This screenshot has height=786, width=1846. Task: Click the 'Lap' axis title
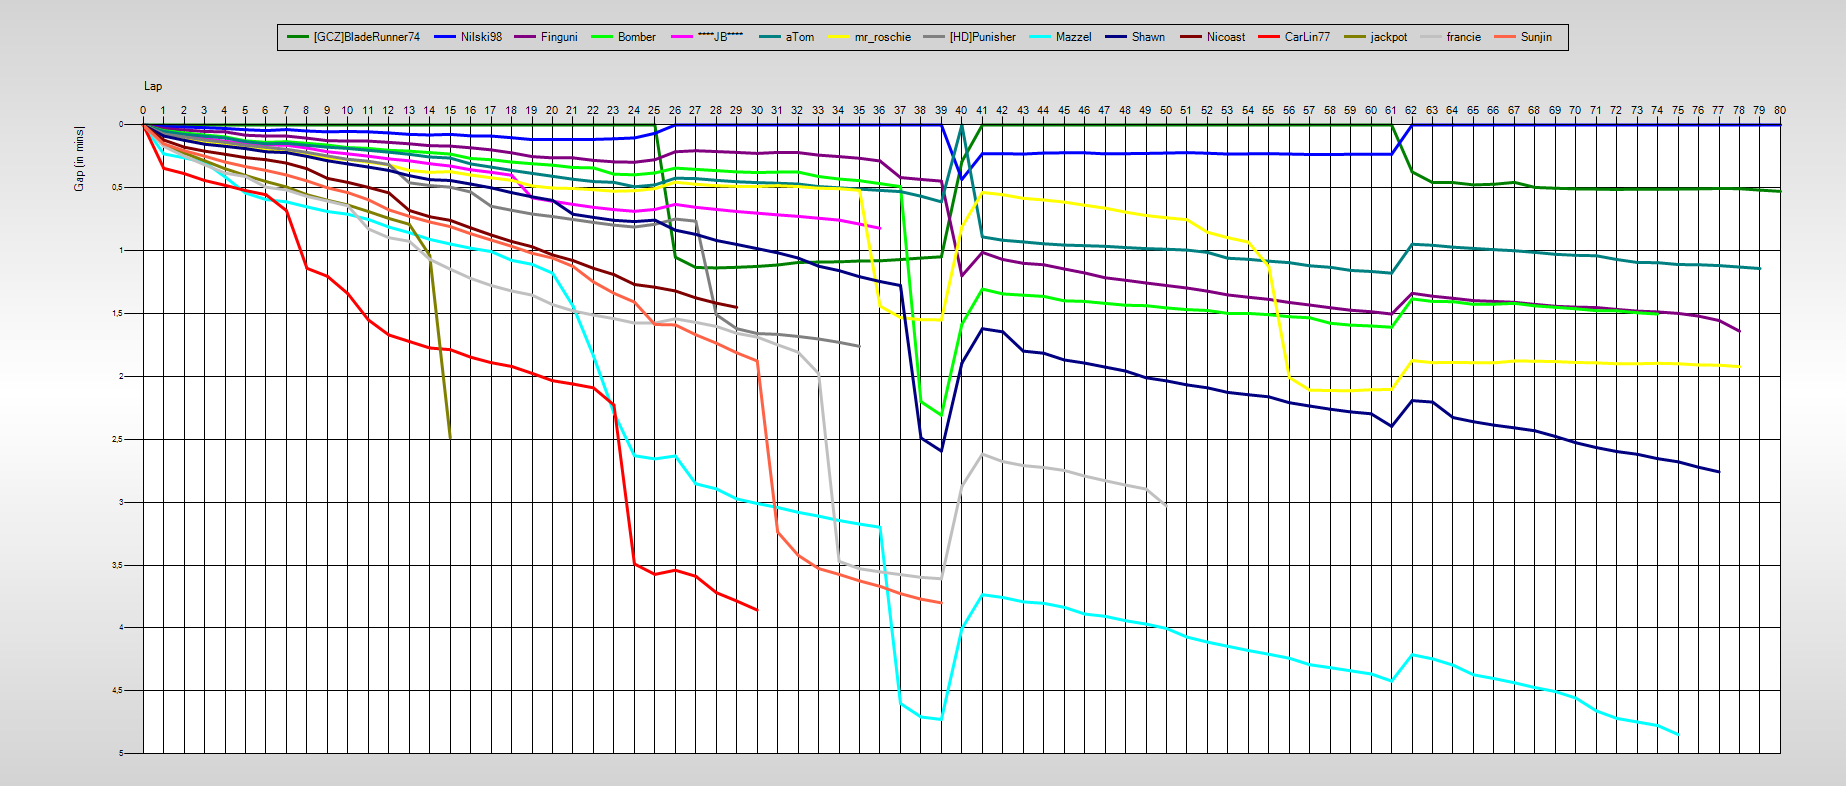click(x=153, y=86)
